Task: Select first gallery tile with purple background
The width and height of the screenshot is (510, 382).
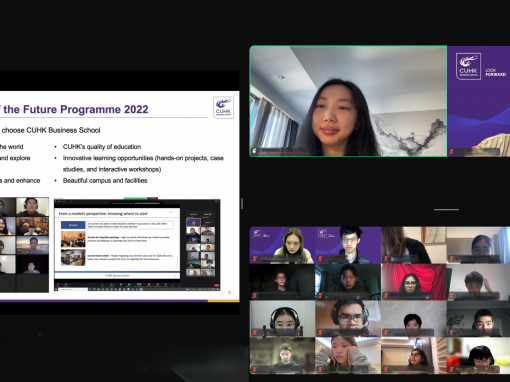Action: pos(282,245)
